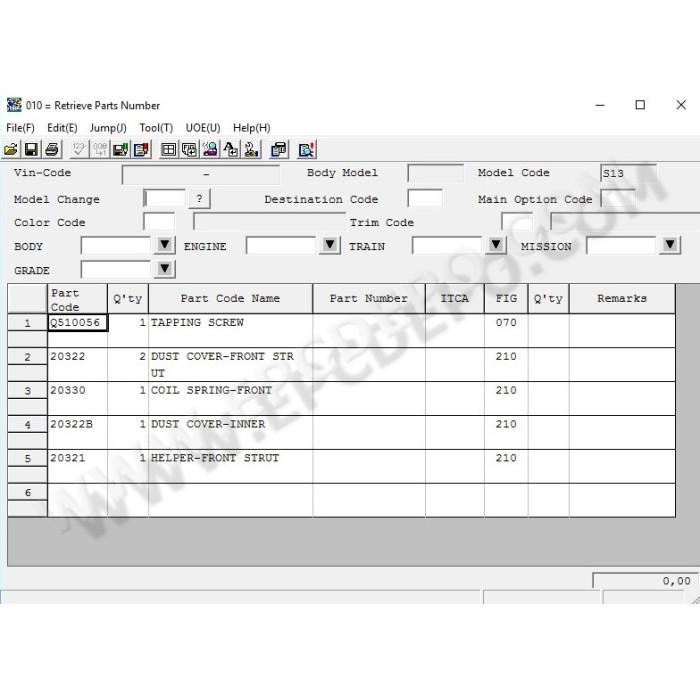The image size is (700, 700).
Task: Open the Help(H) menu
Action: point(251,128)
